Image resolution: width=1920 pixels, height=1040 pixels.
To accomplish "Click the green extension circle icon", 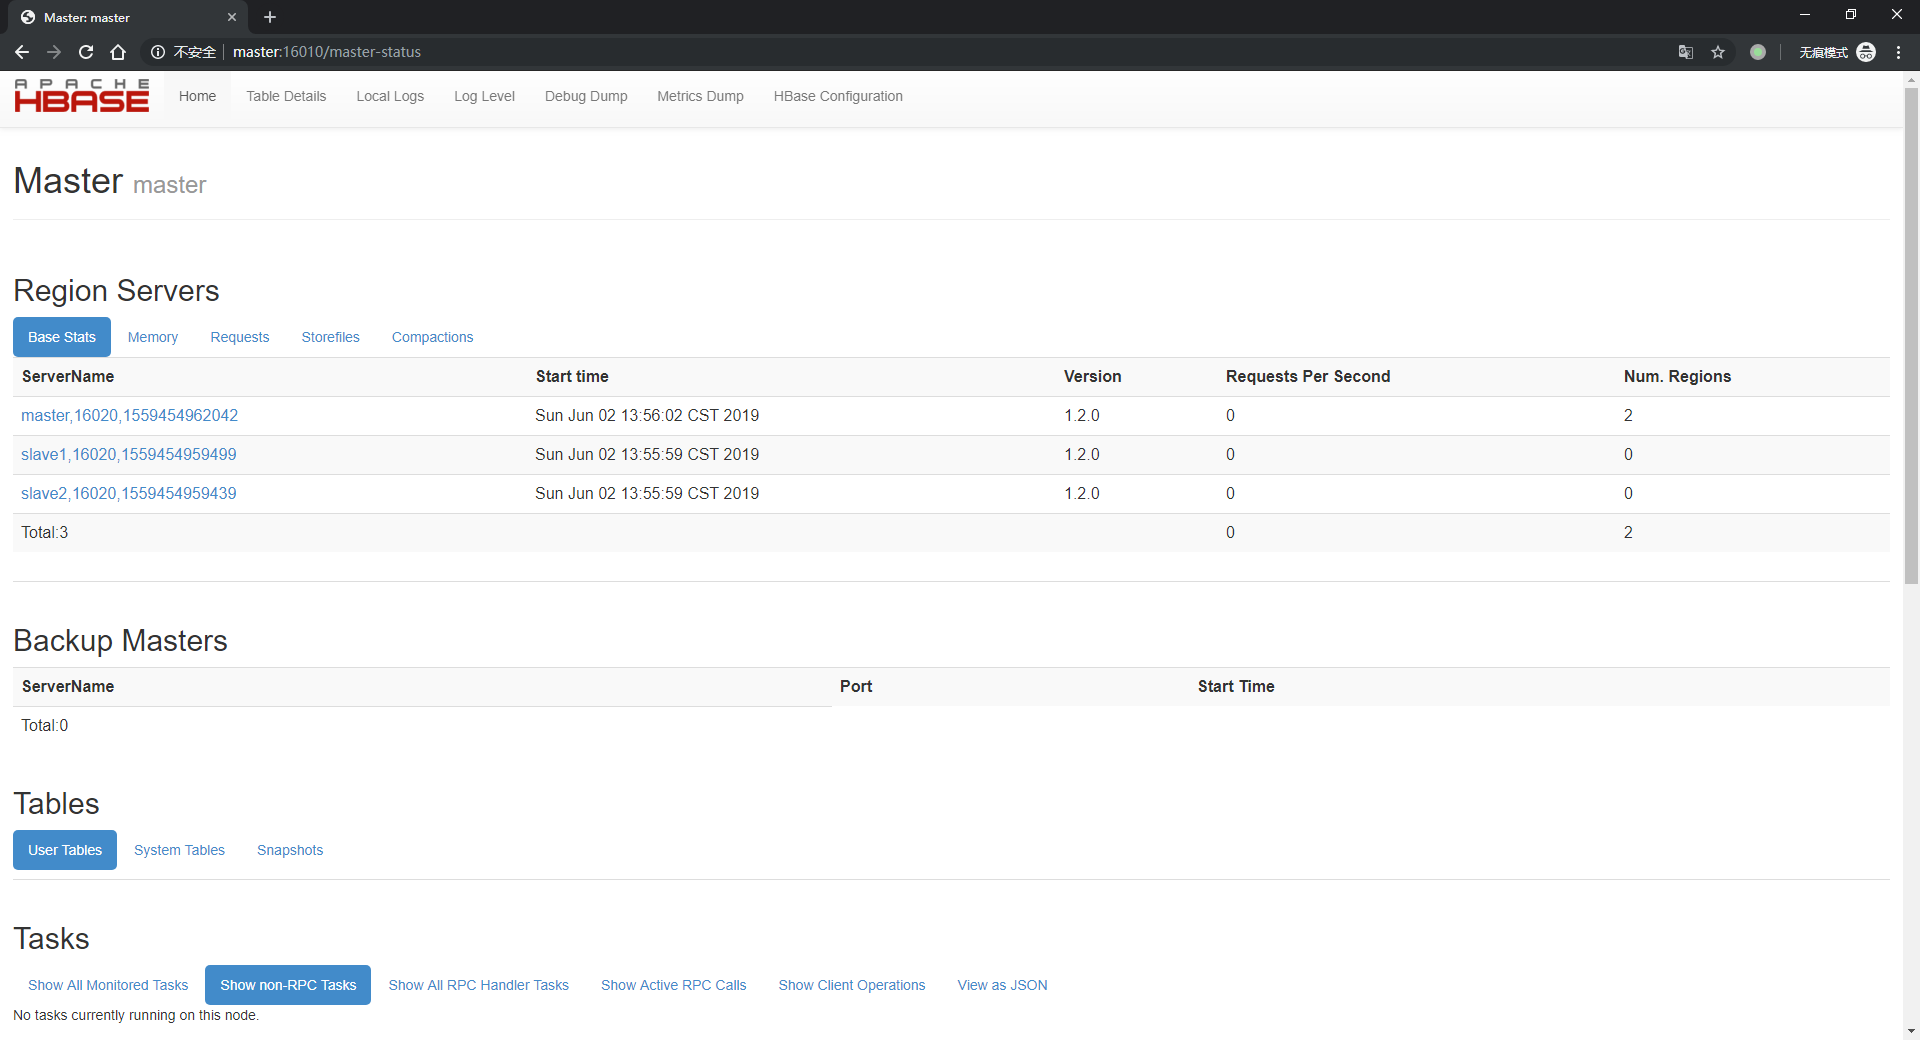I will click(x=1758, y=52).
